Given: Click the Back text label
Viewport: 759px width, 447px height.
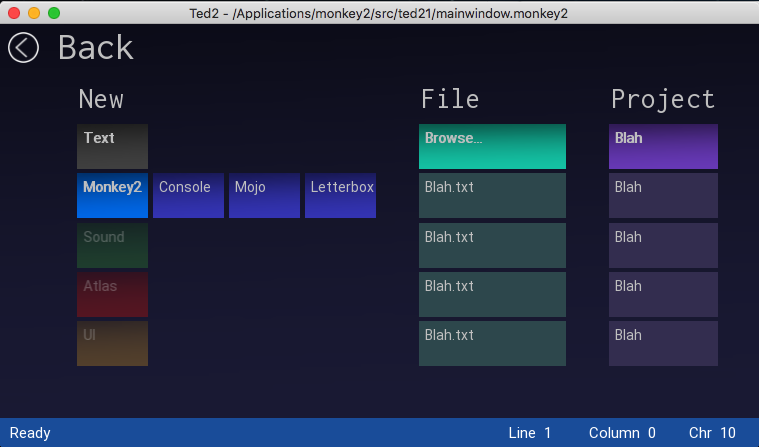Looking at the screenshot, I should (x=95, y=47).
